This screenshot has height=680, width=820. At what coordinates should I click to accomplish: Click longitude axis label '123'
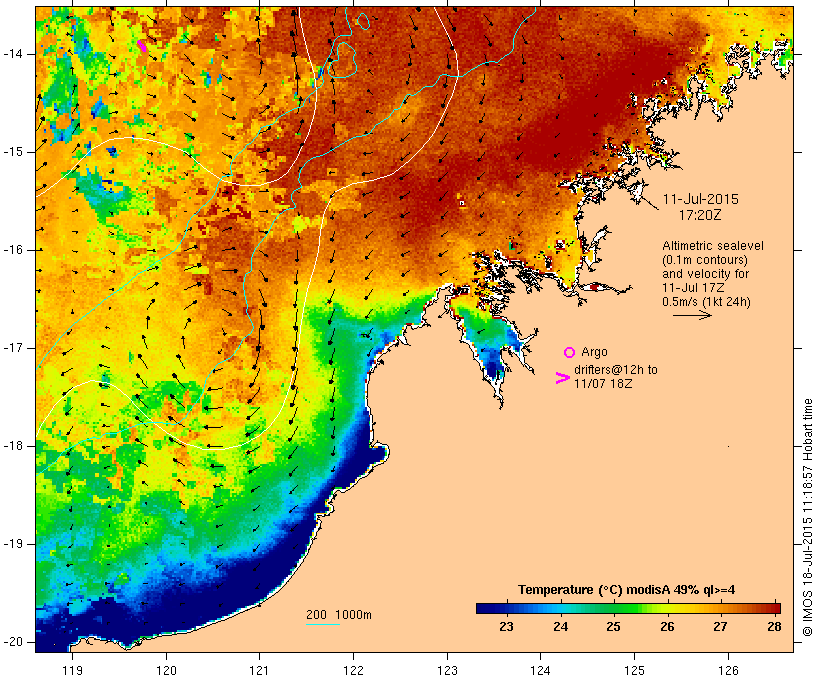447,670
